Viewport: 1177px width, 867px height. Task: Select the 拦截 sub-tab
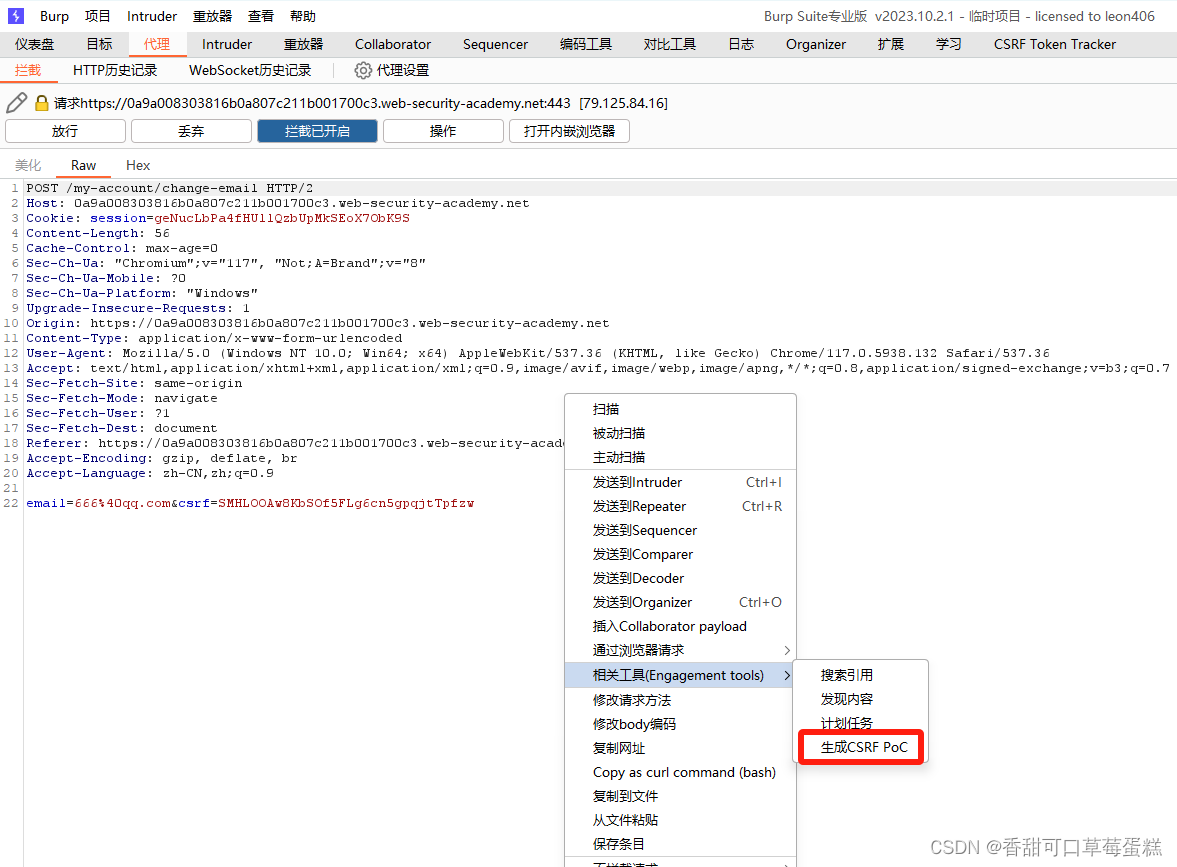tap(28, 71)
